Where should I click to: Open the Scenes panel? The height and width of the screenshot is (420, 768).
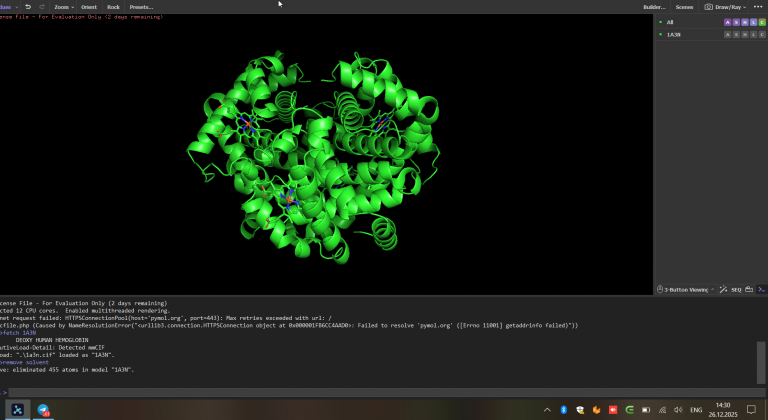click(x=684, y=7)
